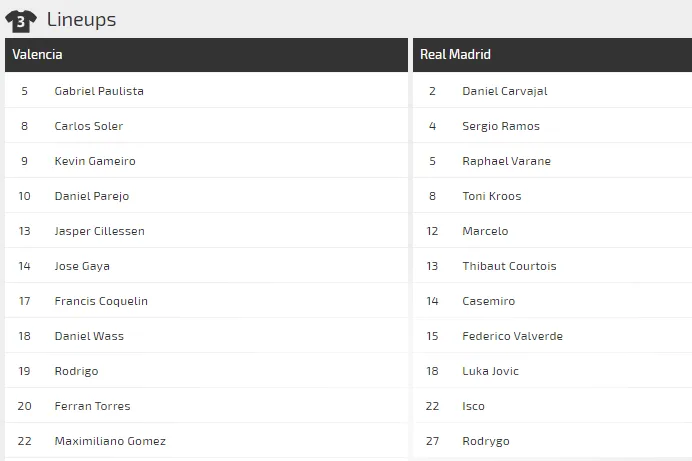Open Luka Jovic player link
Viewport: 692px width, 461px height.
490,371
